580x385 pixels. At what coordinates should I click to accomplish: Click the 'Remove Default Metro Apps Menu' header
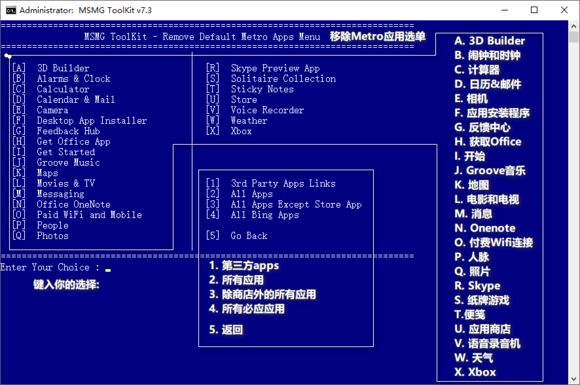(x=241, y=37)
